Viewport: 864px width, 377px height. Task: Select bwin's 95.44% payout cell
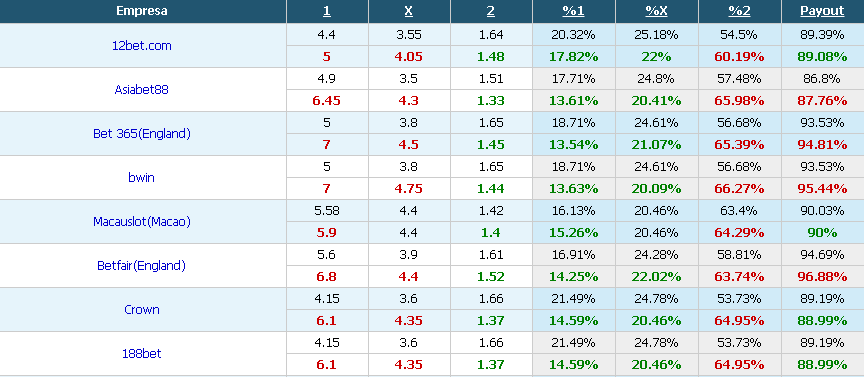822,188
